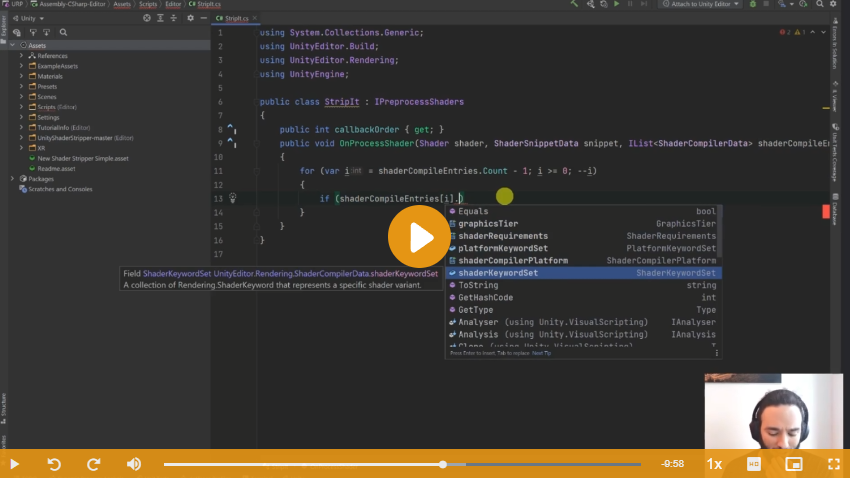Mute the video via the speaker icon
The width and height of the screenshot is (850, 478).
[134, 464]
